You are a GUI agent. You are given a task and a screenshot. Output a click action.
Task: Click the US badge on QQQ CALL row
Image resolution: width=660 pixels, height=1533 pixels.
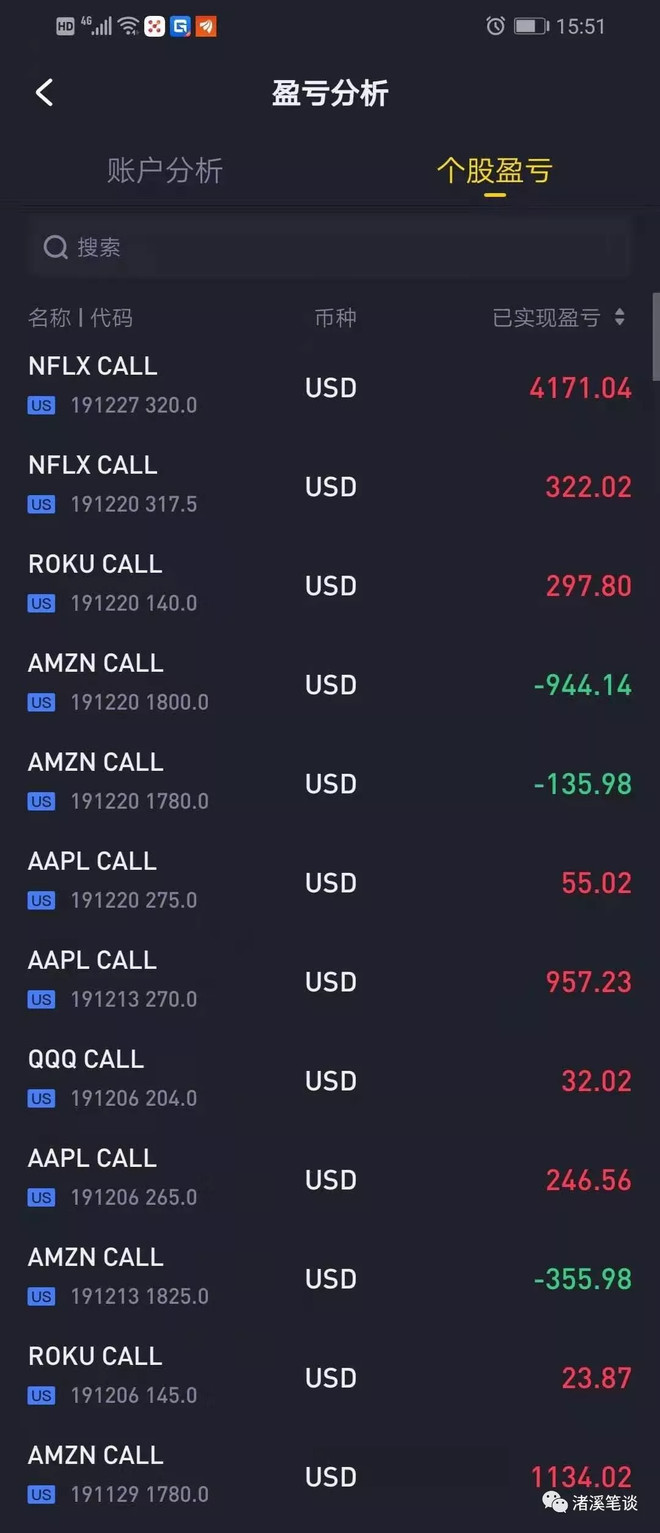[x=41, y=1099]
